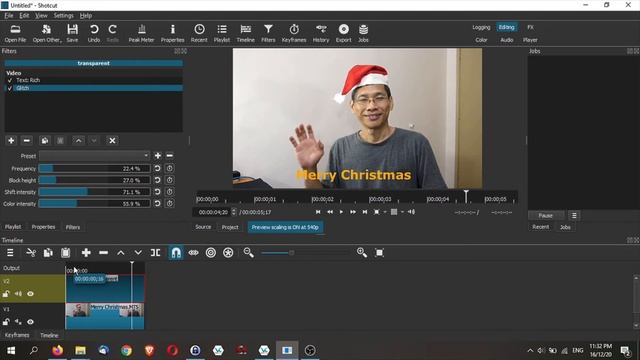The image size is (640, 360).
Task: Show the History panel
Action: [x=321, y=33]
